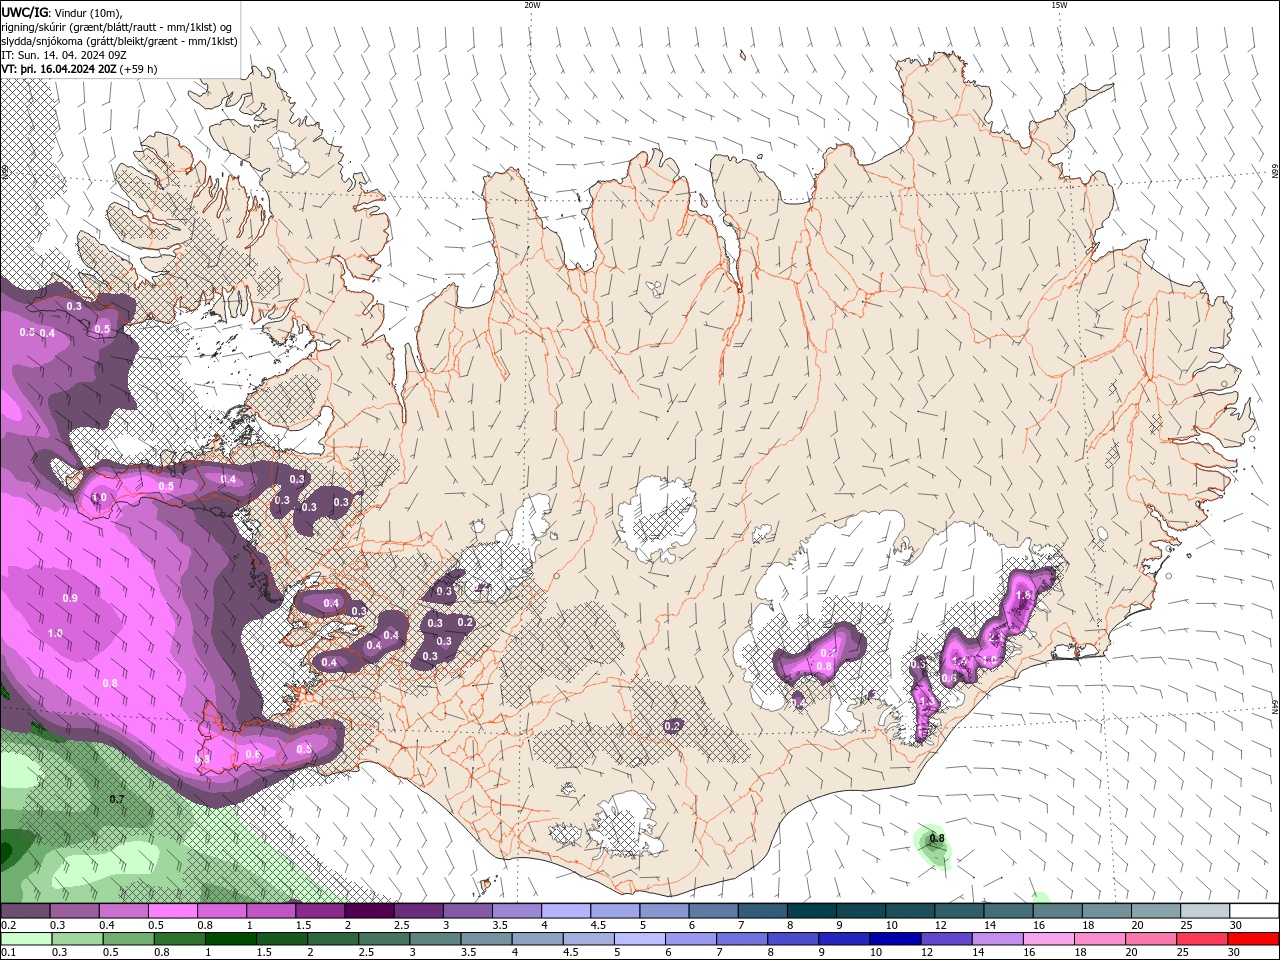
Task: Click the 0.1 label in the rain legend
Action: point(8,952)
